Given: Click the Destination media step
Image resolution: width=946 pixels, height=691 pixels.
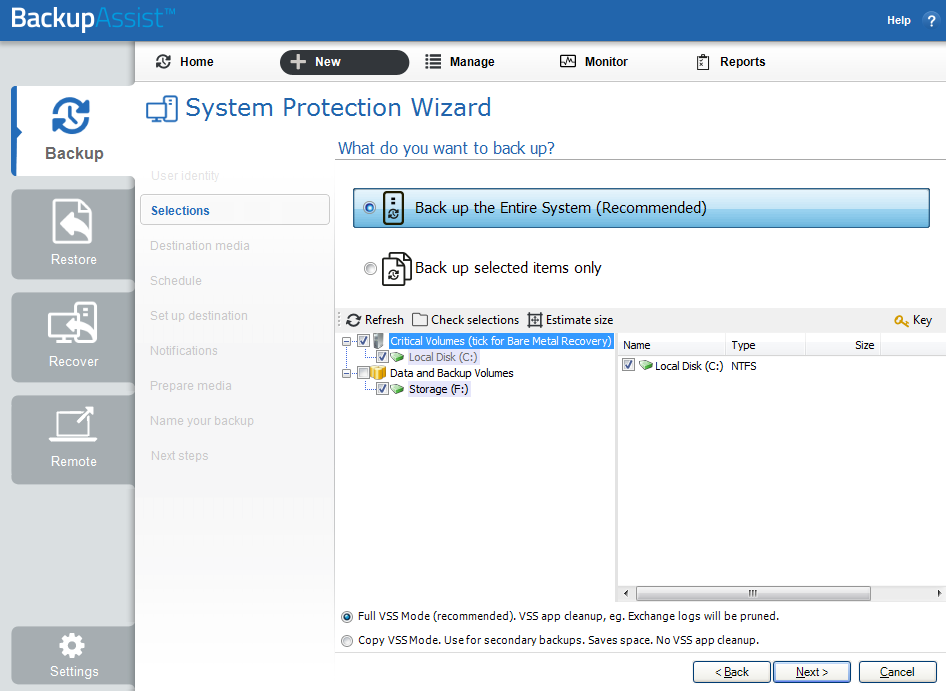Looking at the screenshot, I should point(200,246).
